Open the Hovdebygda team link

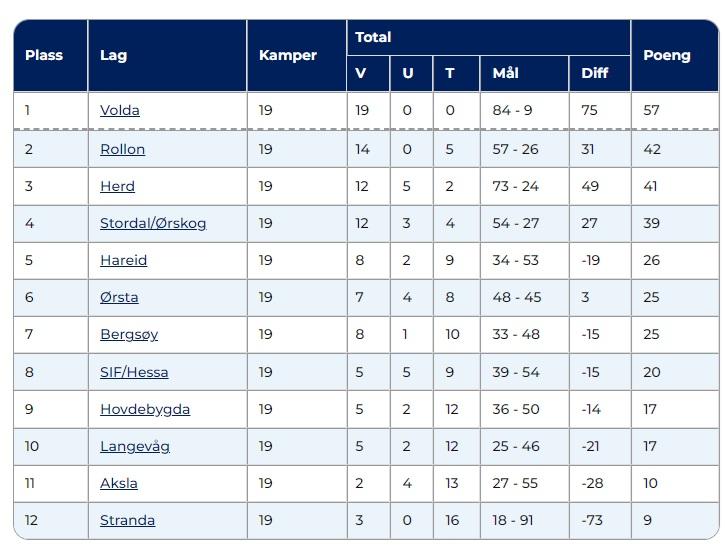145,409
